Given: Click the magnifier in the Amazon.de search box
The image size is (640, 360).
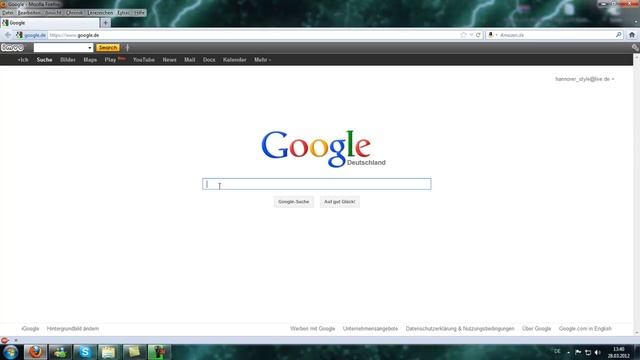Looking at the screenshot, I should click(618, 35).
